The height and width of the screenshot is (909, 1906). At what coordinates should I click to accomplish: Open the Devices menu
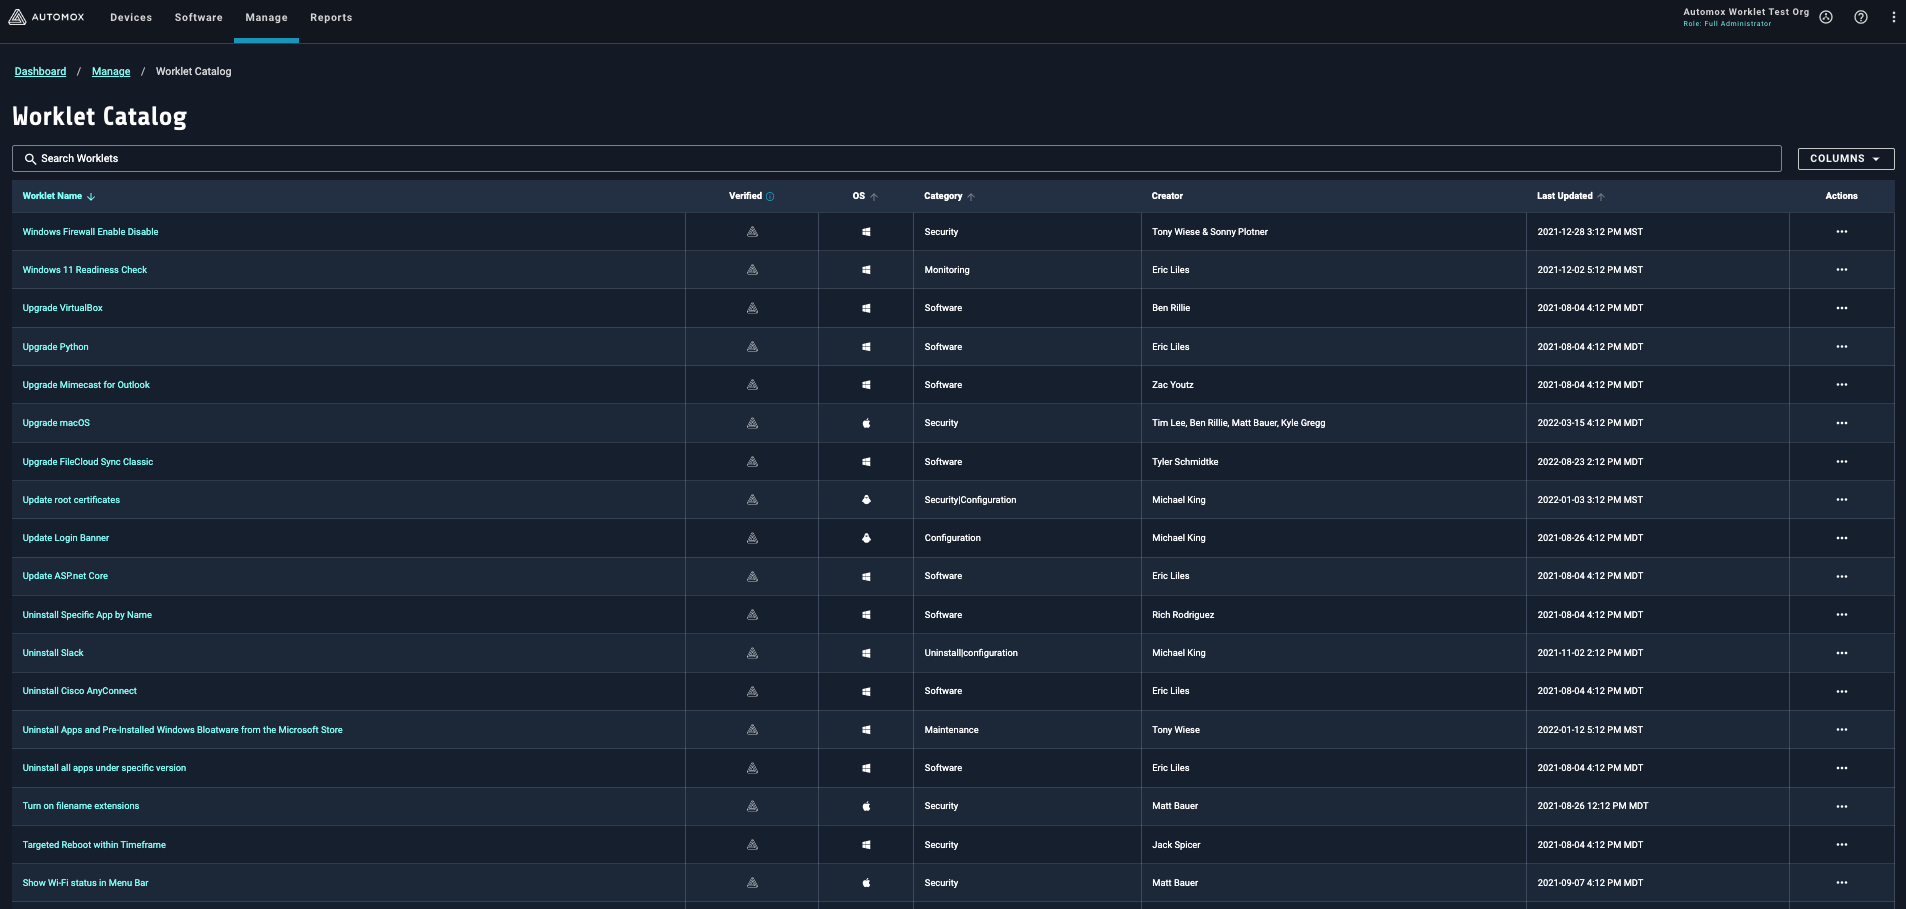[x=131, y=18]
